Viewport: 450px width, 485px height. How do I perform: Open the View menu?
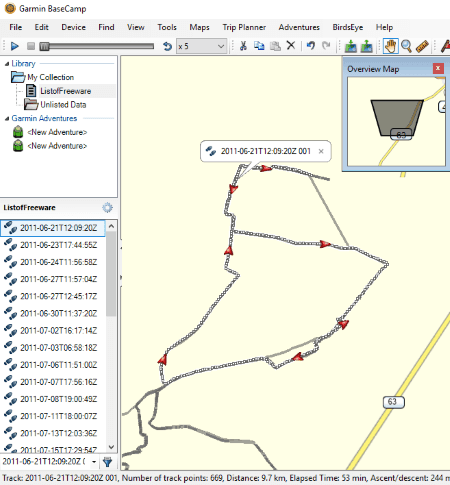136,27
